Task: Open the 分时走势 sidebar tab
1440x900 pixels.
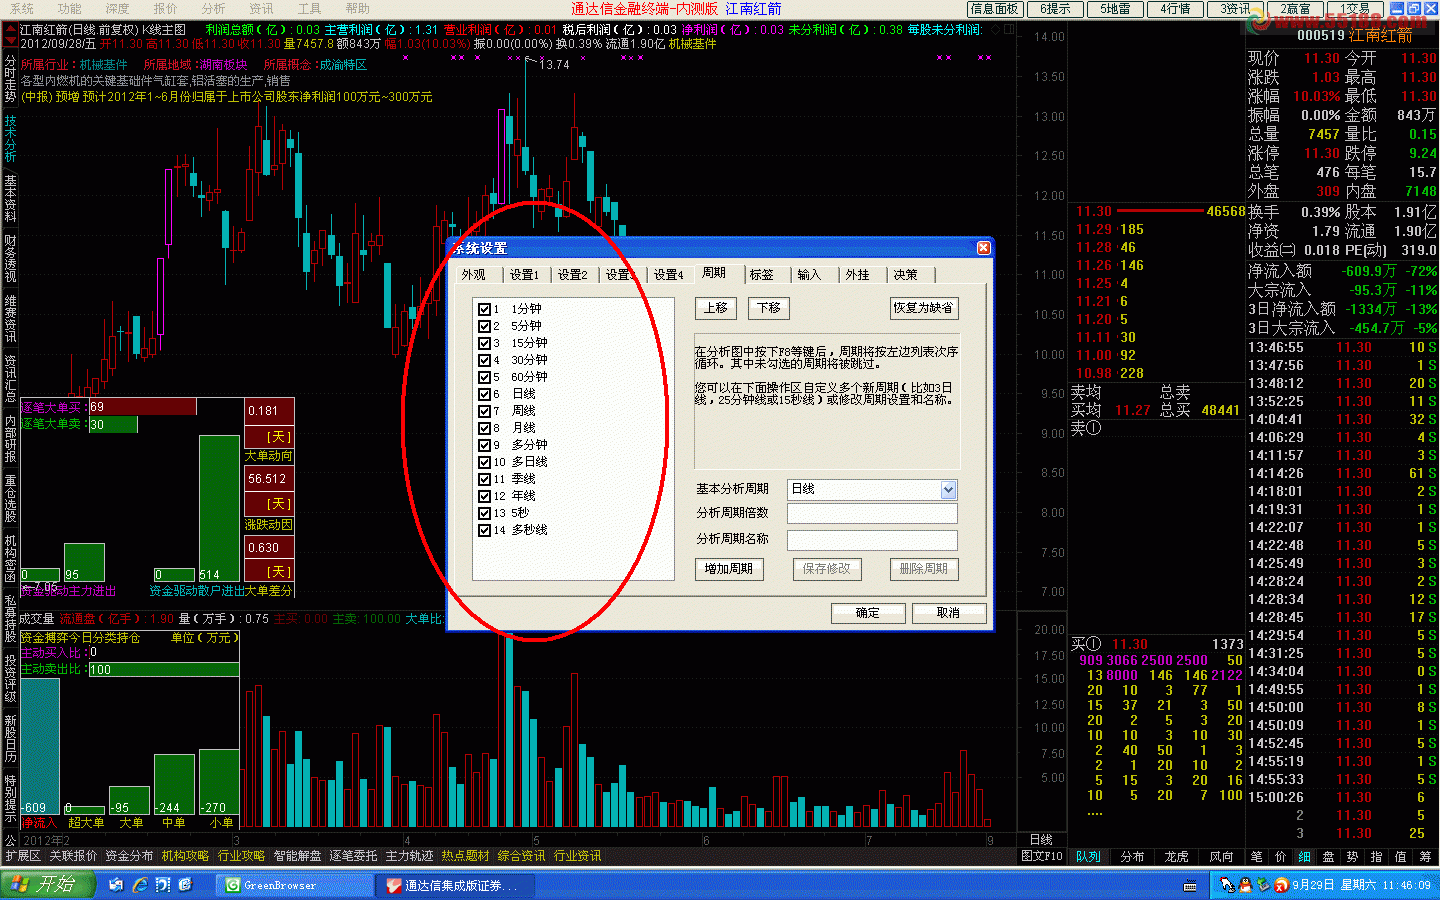Action: pos(10,80)
